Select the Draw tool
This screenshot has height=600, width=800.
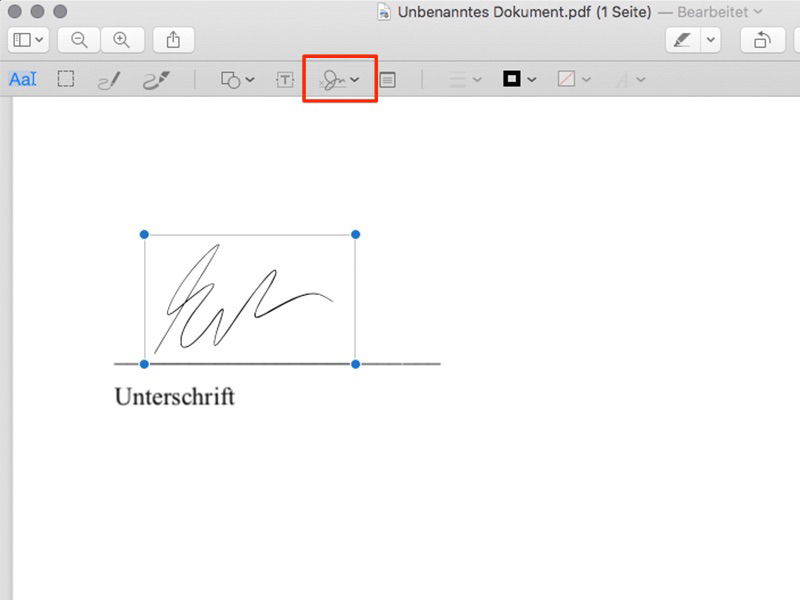(156, 80)
